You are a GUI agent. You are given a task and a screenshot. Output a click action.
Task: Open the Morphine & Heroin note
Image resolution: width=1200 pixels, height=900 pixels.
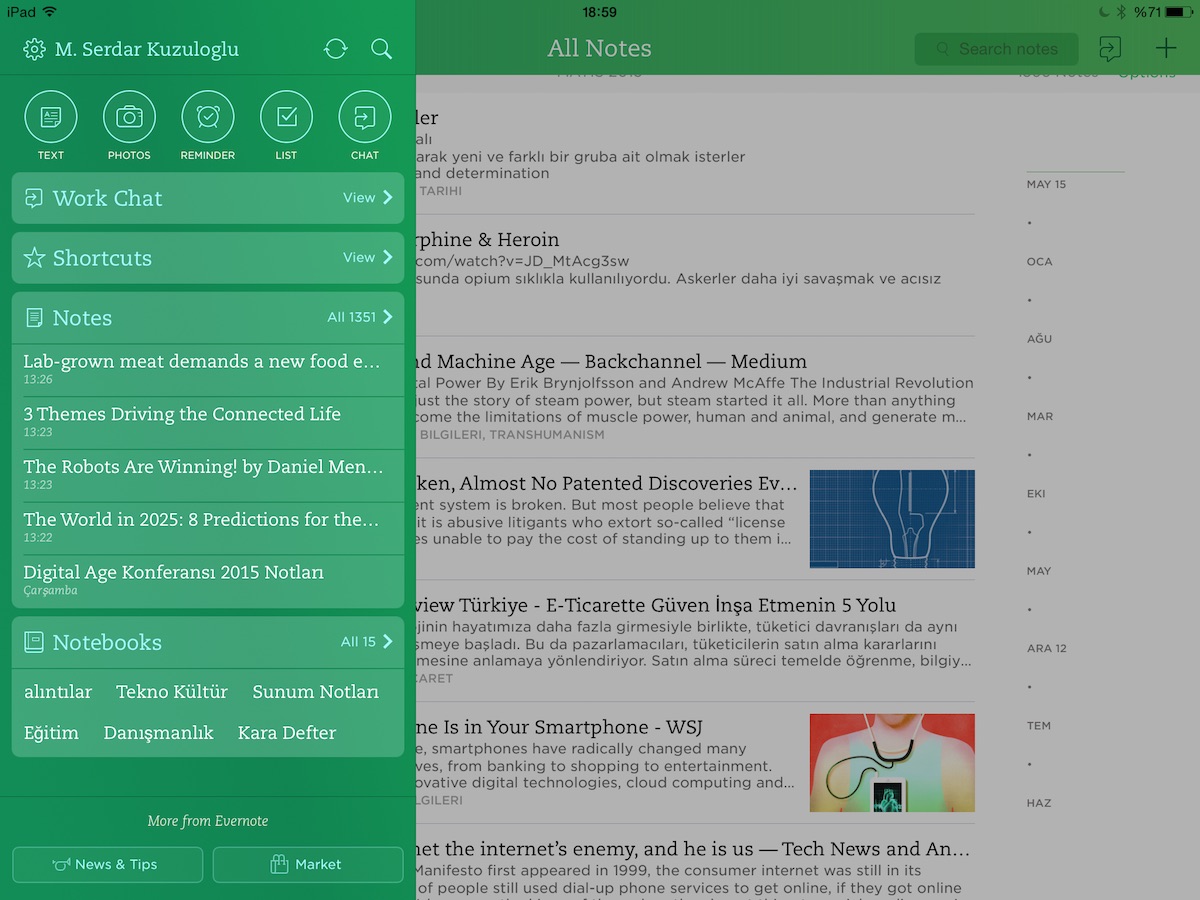695,275
